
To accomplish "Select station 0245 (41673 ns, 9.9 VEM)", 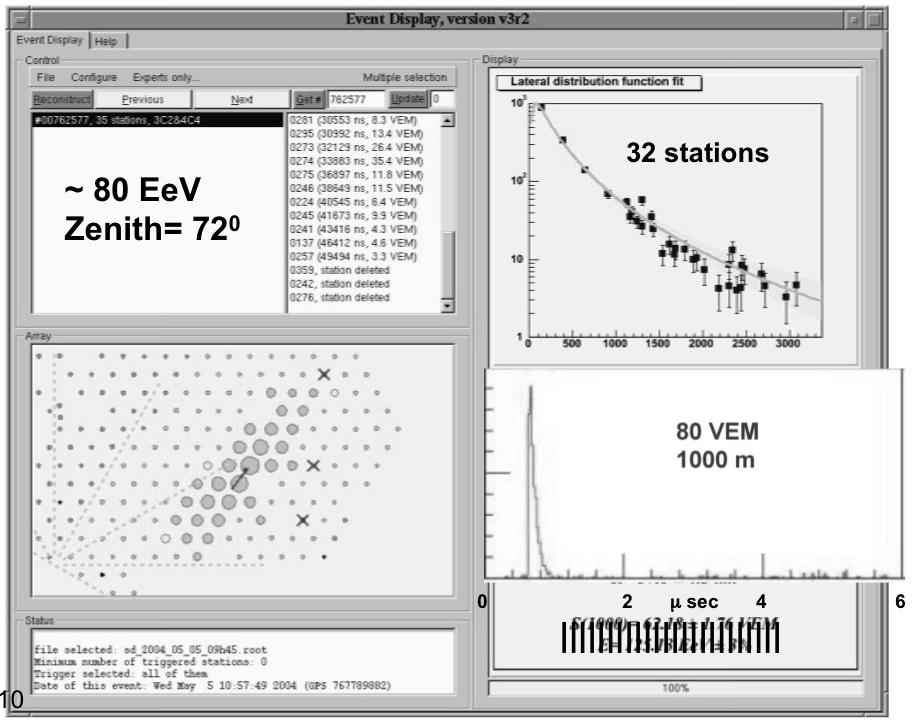I will coord(353,216).
